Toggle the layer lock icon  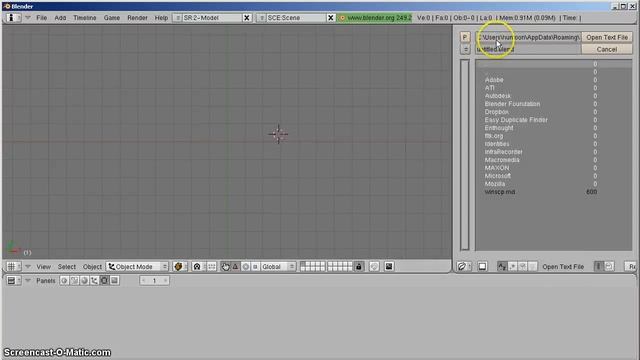pyautogui.click(x=358, y=267)
